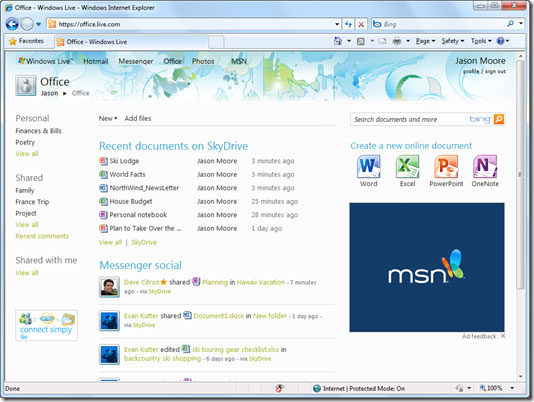Create a new Word online document
Image resolution: width=534 pixels, height=402 pixels.
[x=368, y=171]
